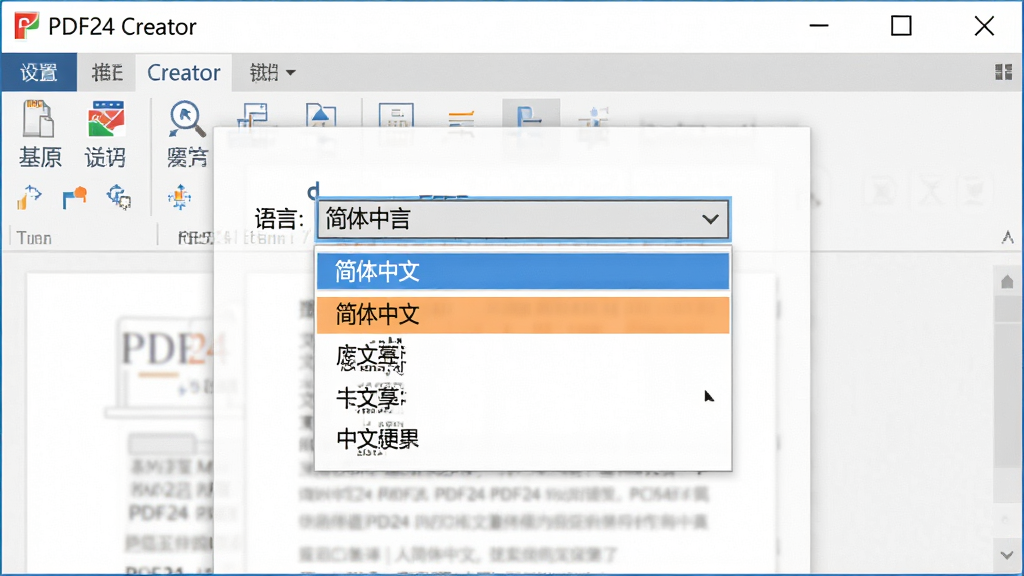
Task: Click the small orange rotate-arrow icon
Action: point(29,197)
